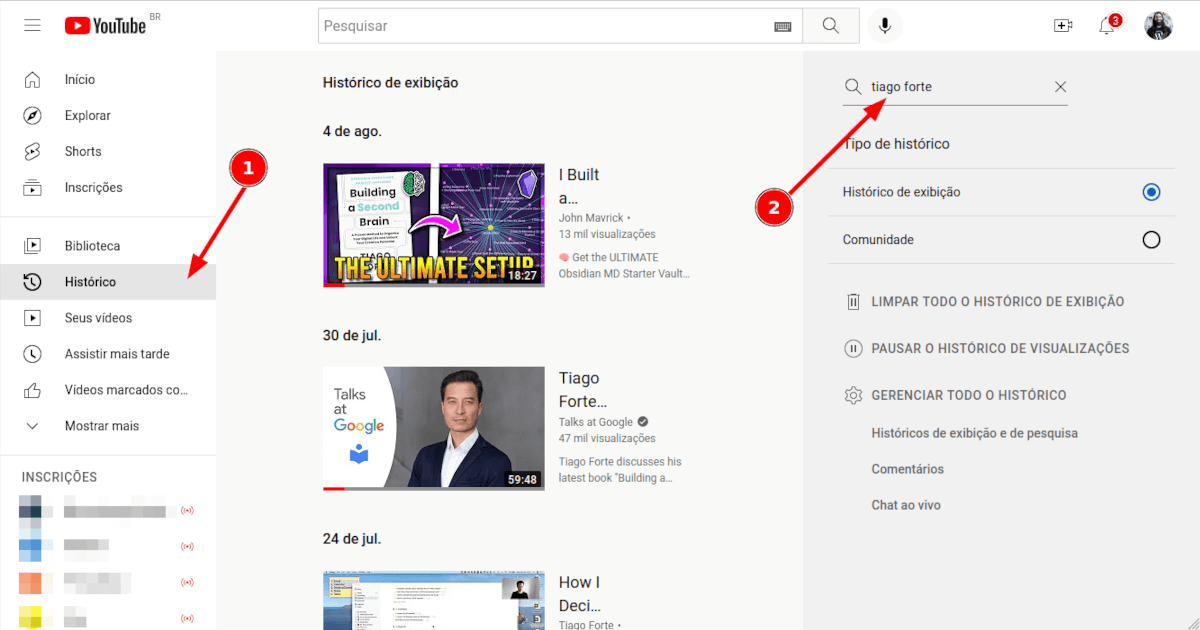
Task: Open Históricos de exibição e de pesquisa link
Action: coord(974,433)
